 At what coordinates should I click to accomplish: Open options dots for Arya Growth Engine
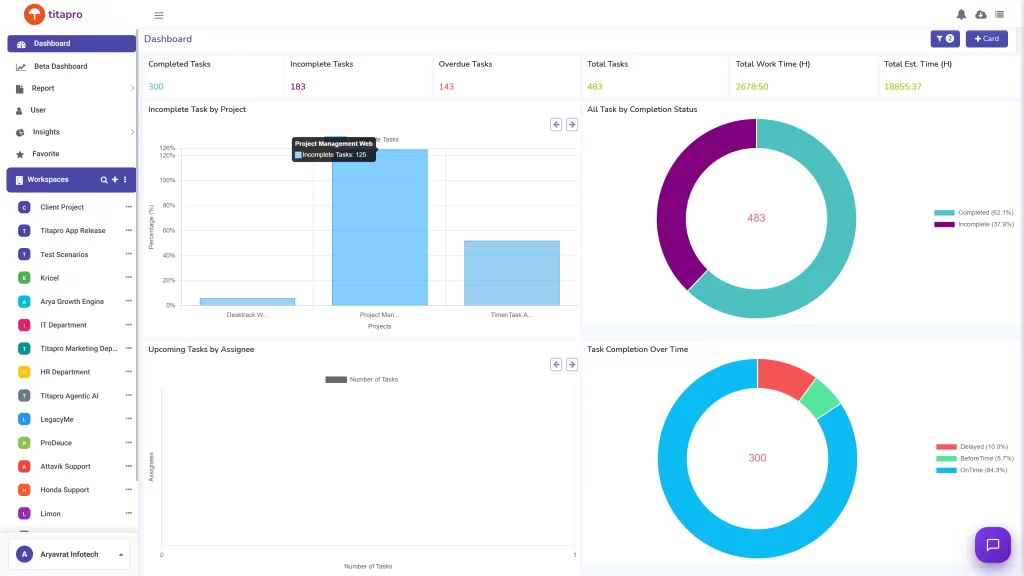[129, 301]
